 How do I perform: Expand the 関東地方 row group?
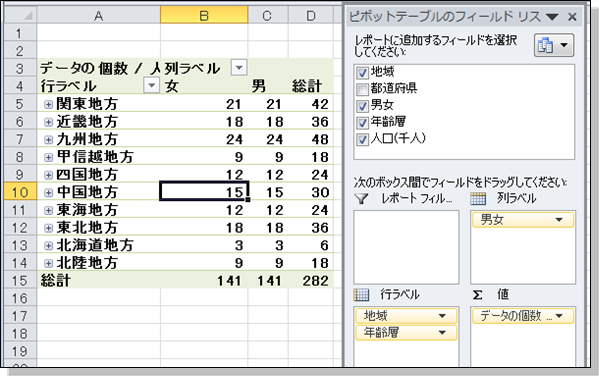coord(48,104)
